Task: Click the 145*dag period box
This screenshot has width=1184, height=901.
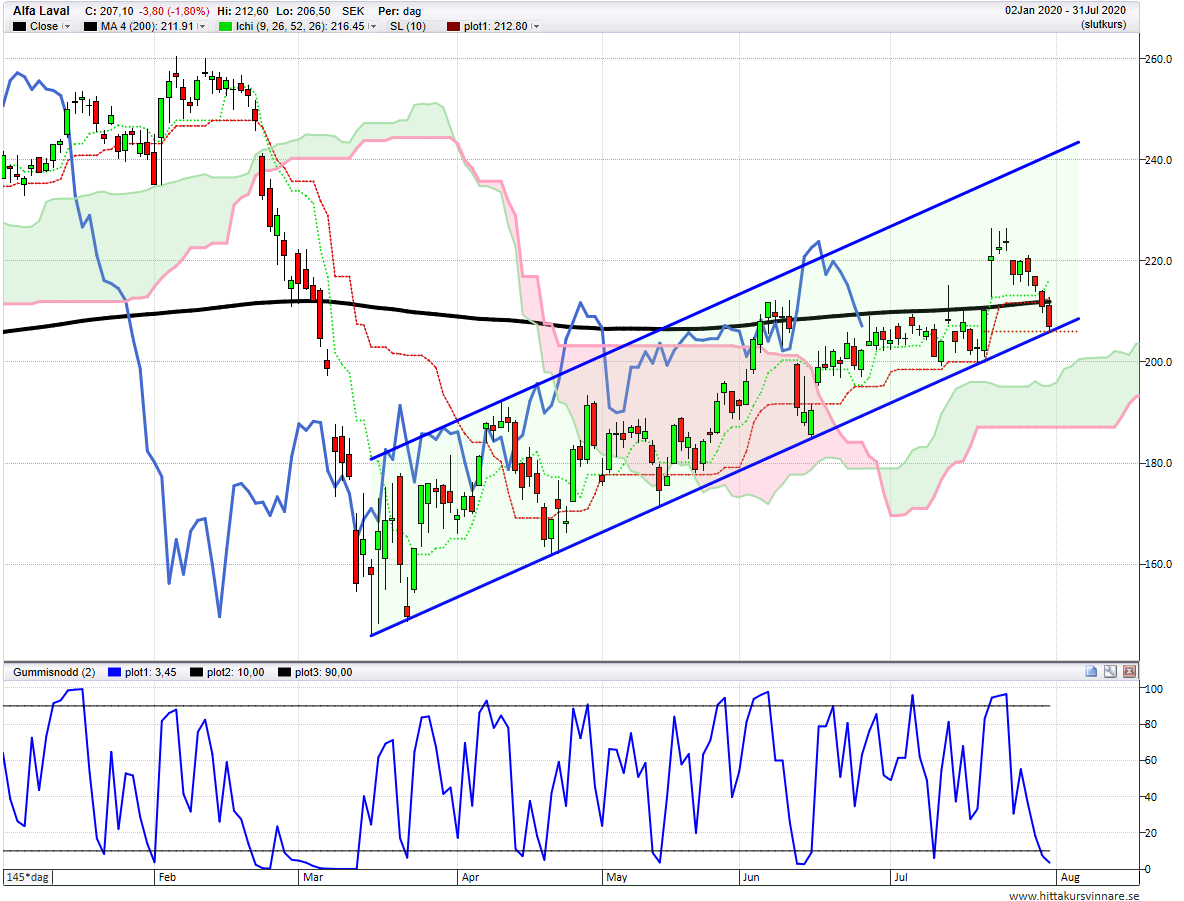Action: pyautogui.click(x=28, y=877)
